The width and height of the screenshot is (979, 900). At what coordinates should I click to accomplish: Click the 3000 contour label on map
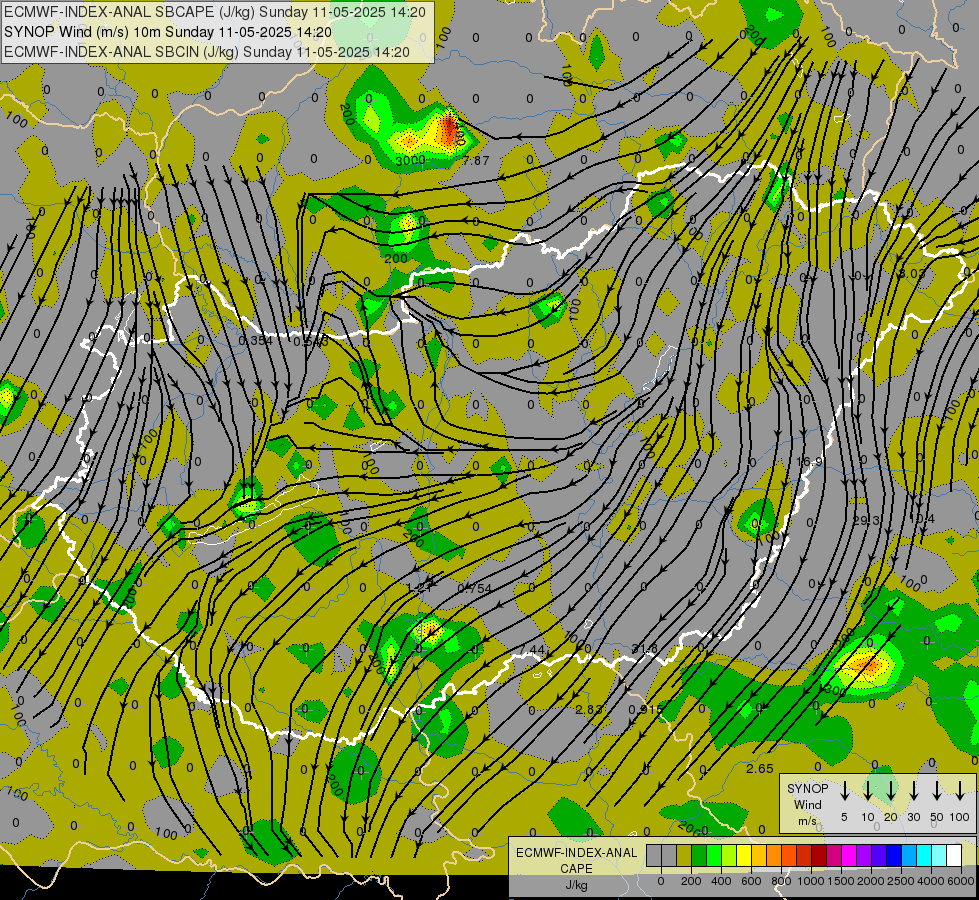click(x=410, y=161)
